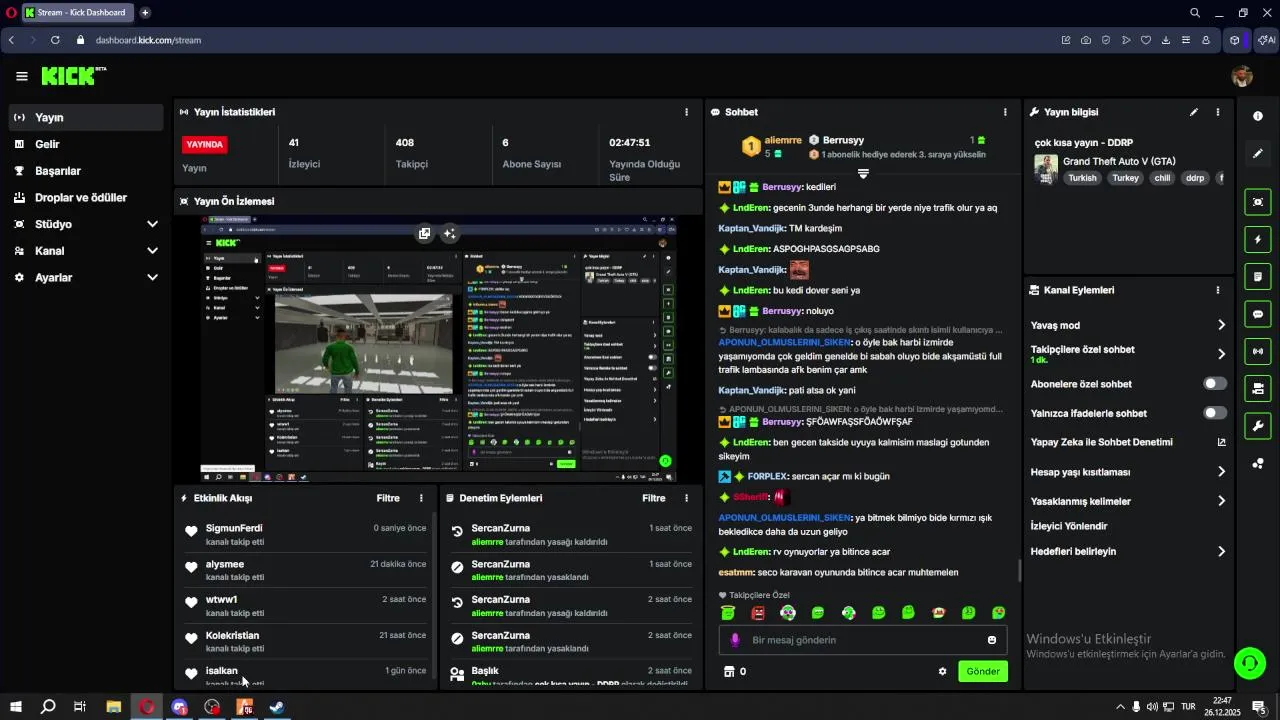This screenshot has height=720, width=1280.
Task: Click the purple microphone icon in chat
Action: [x=735, y=640]
